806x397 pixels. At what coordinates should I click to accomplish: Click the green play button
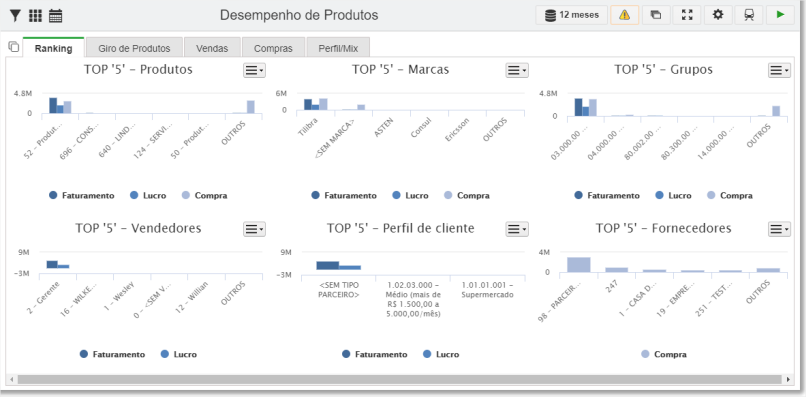pos(780,15)
